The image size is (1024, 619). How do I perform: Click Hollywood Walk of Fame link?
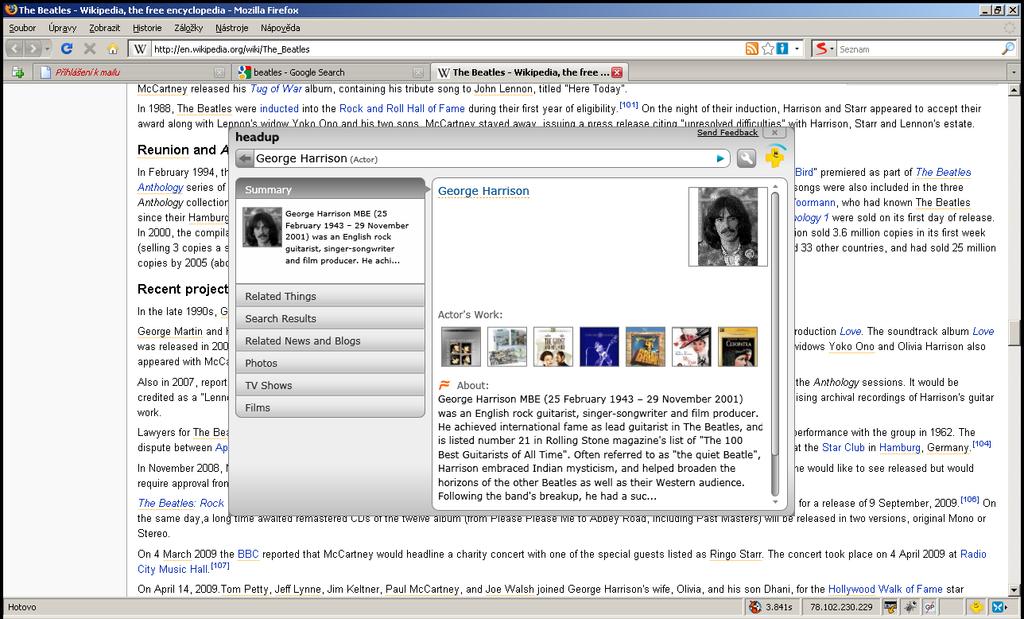tap(885, 589)
